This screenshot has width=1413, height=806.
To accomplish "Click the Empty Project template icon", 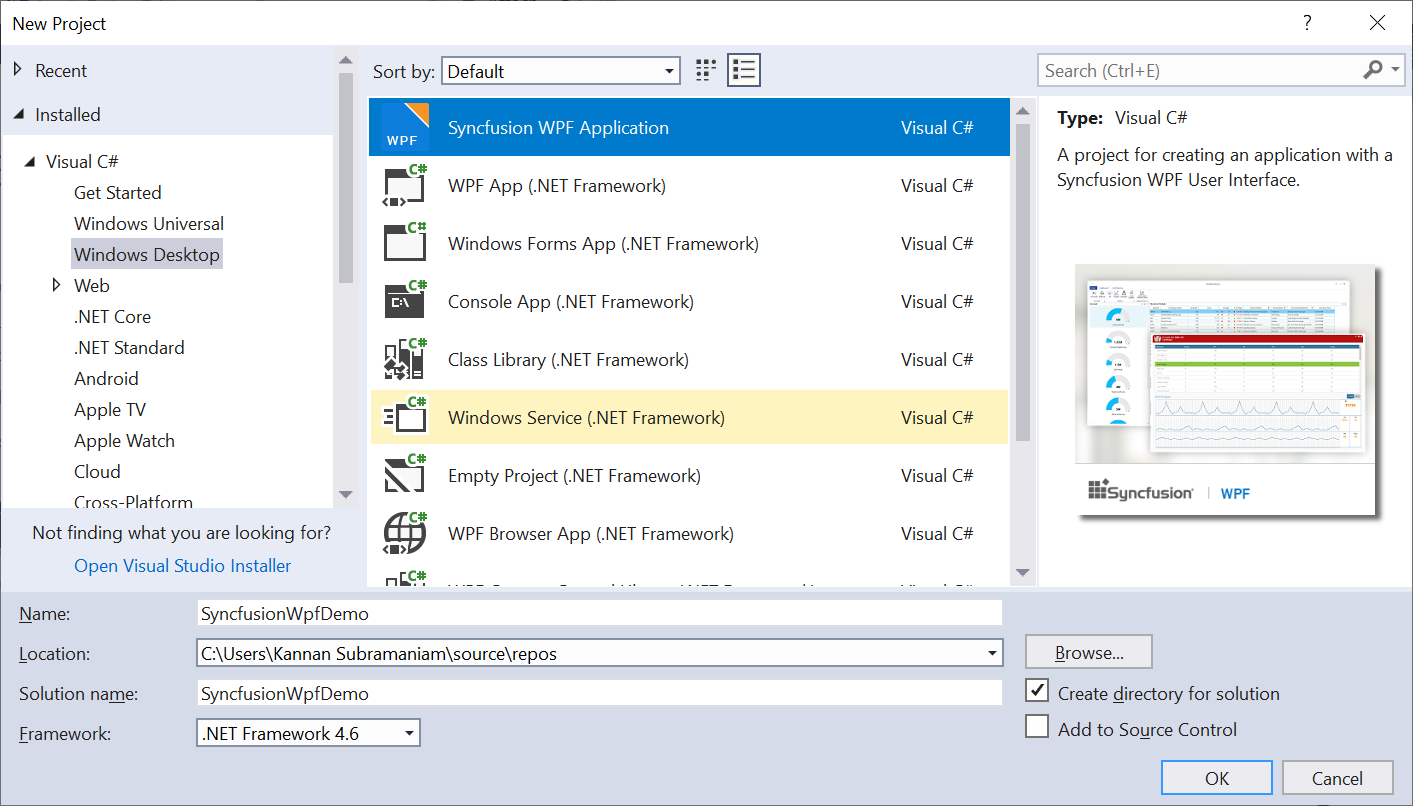I will 405,475.
